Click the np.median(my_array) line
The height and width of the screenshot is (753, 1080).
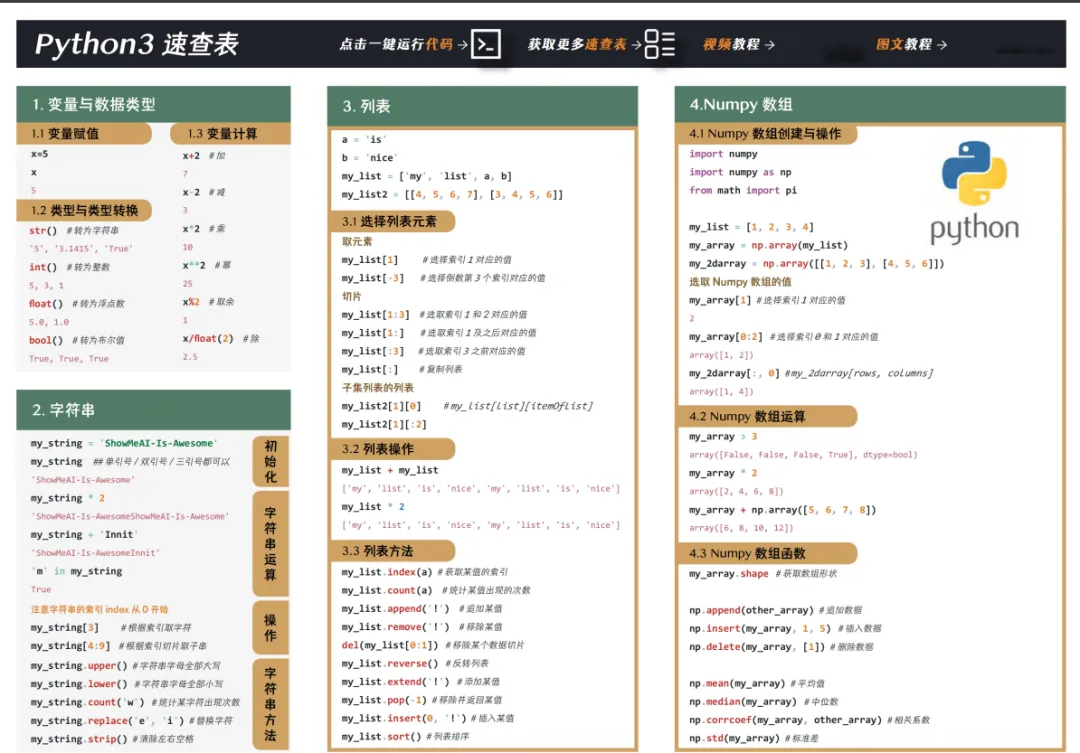pyautogui.click(x=764, y=701)
